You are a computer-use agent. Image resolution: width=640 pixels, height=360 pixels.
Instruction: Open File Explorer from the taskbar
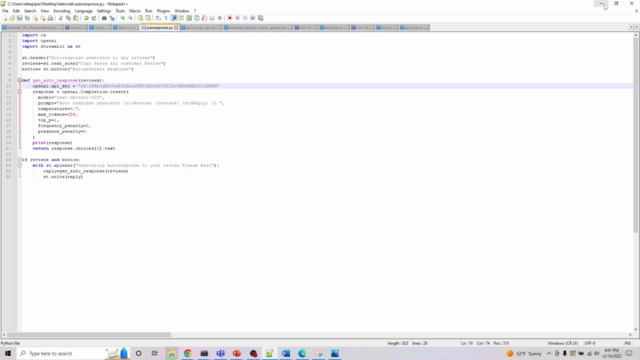pyautogui.click(x=171, y=353)
